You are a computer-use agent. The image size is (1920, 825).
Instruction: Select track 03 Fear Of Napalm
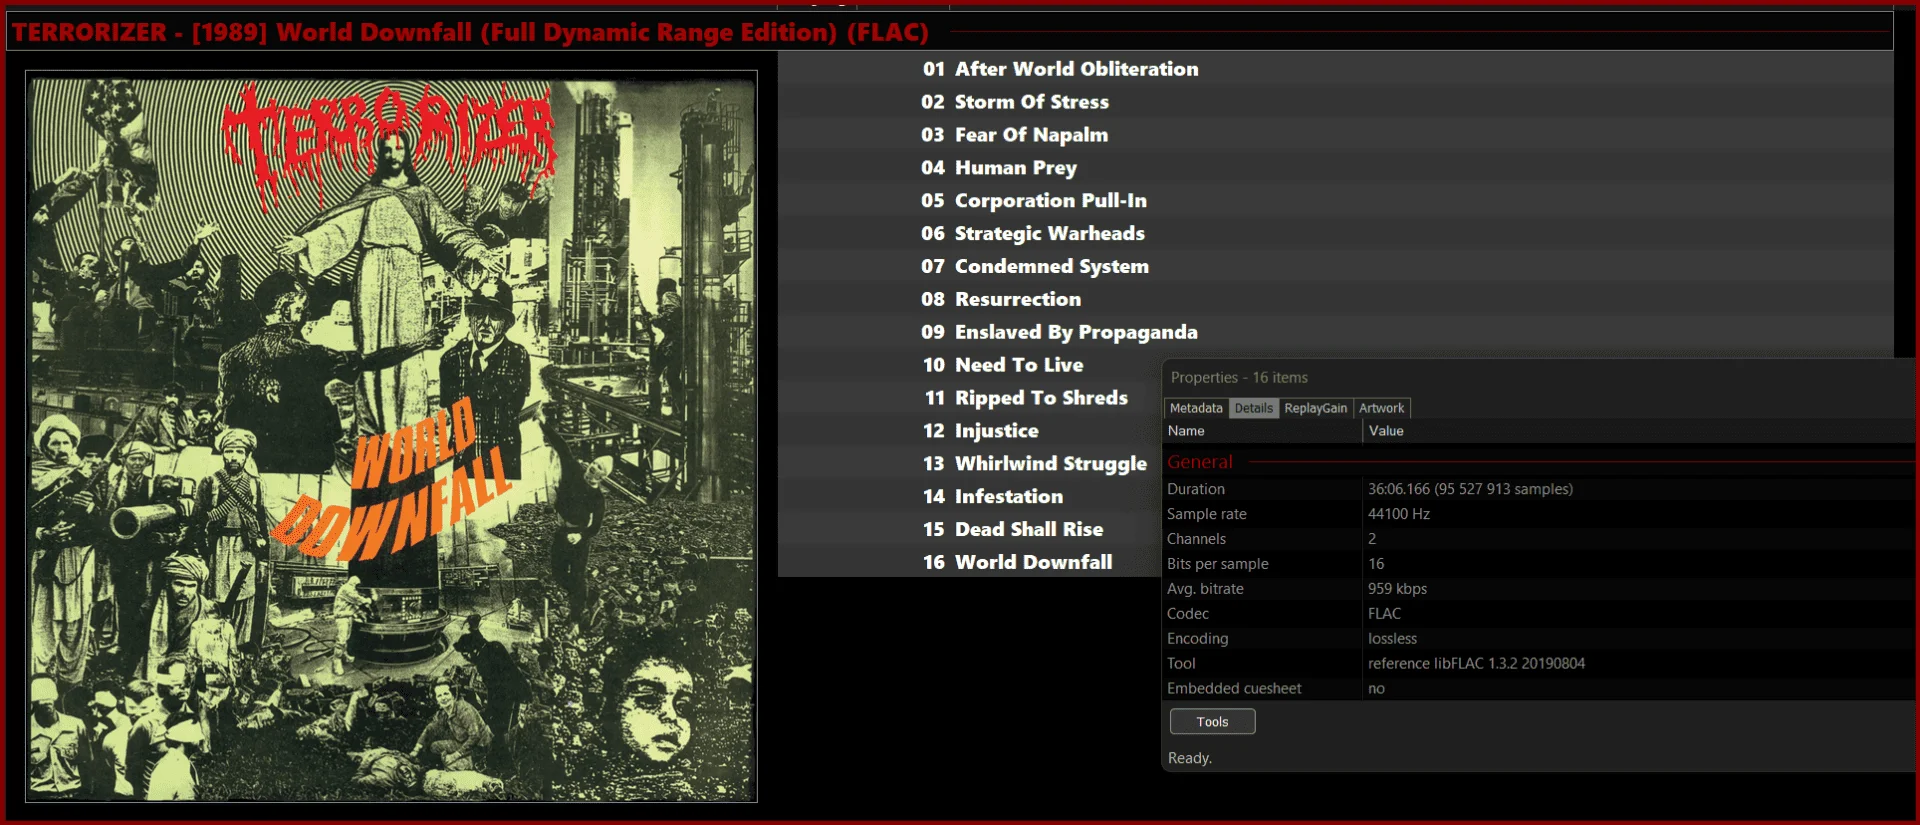pos(1335,135)
